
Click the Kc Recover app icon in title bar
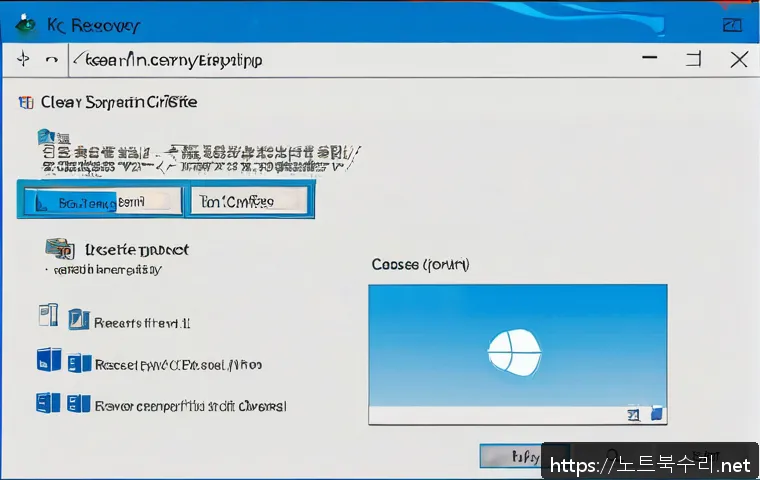(25, 23)
